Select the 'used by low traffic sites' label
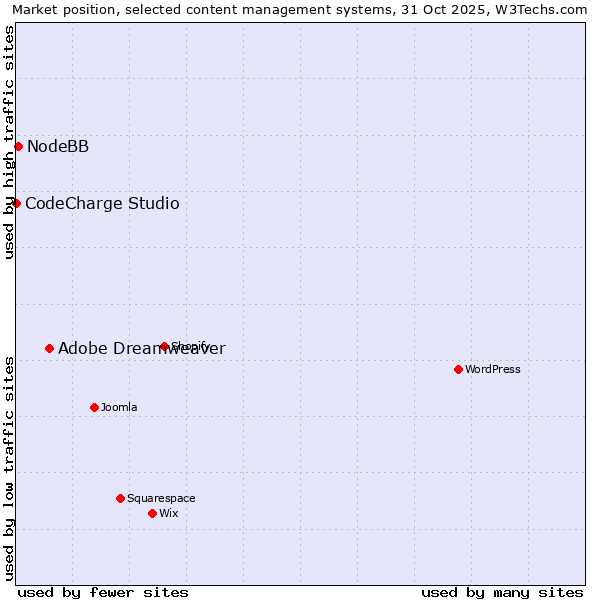 tap(9, 467)
